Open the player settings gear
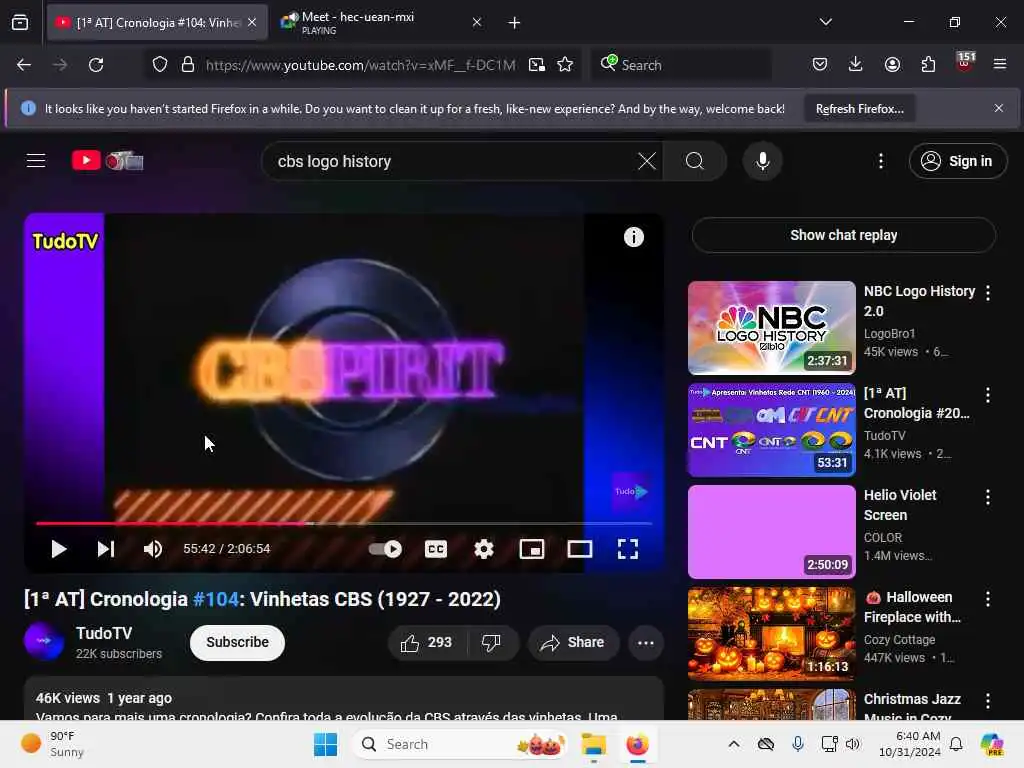The height and width of the screenshot is (768, 1024). [483, 549]
